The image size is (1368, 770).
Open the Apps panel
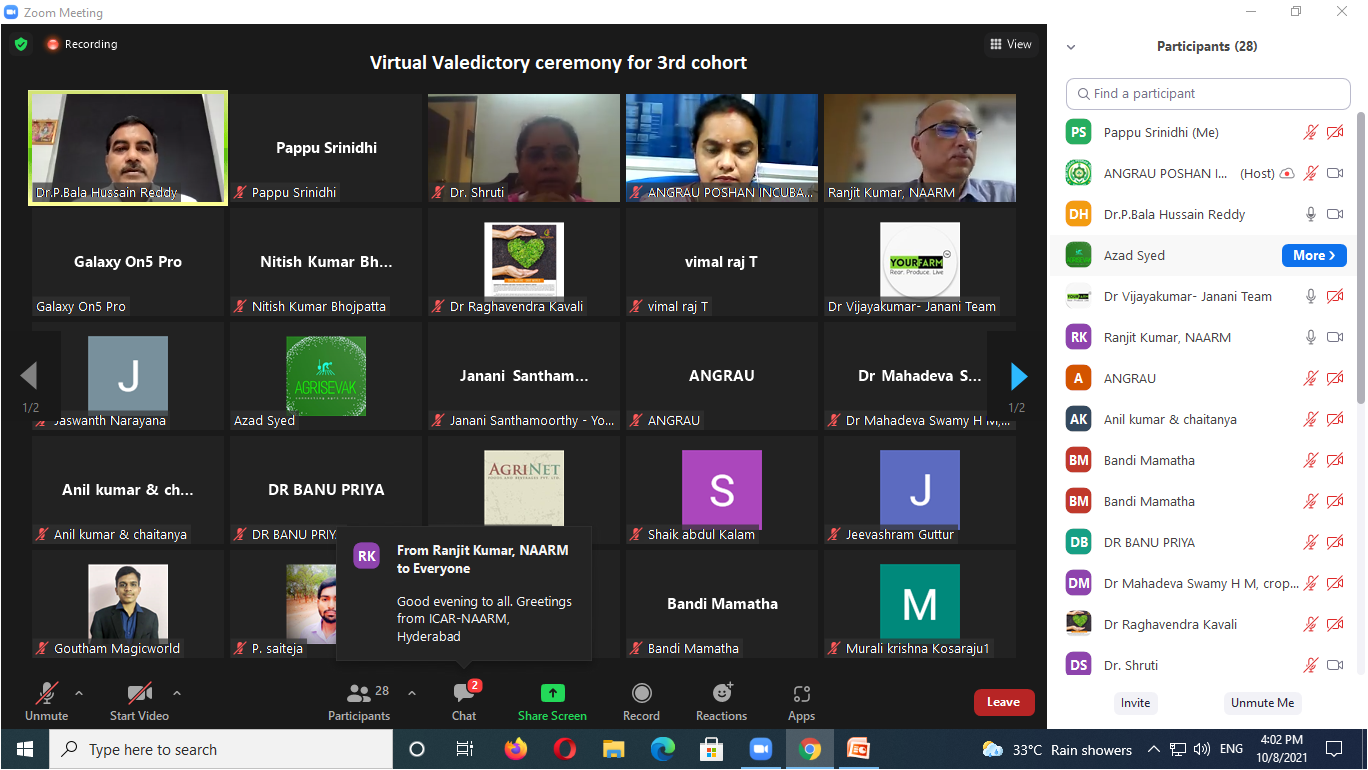(801, 694)
